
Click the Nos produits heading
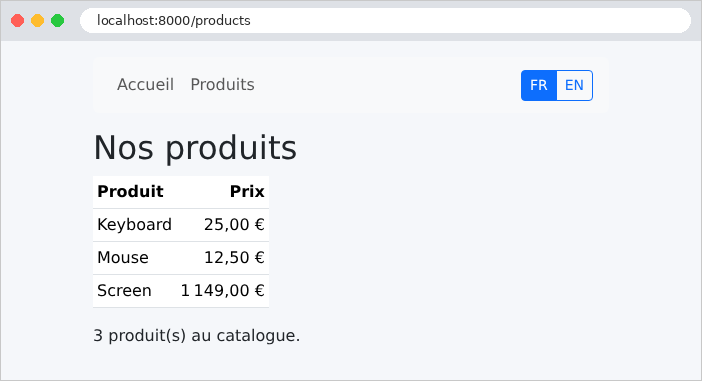point(195,148)
